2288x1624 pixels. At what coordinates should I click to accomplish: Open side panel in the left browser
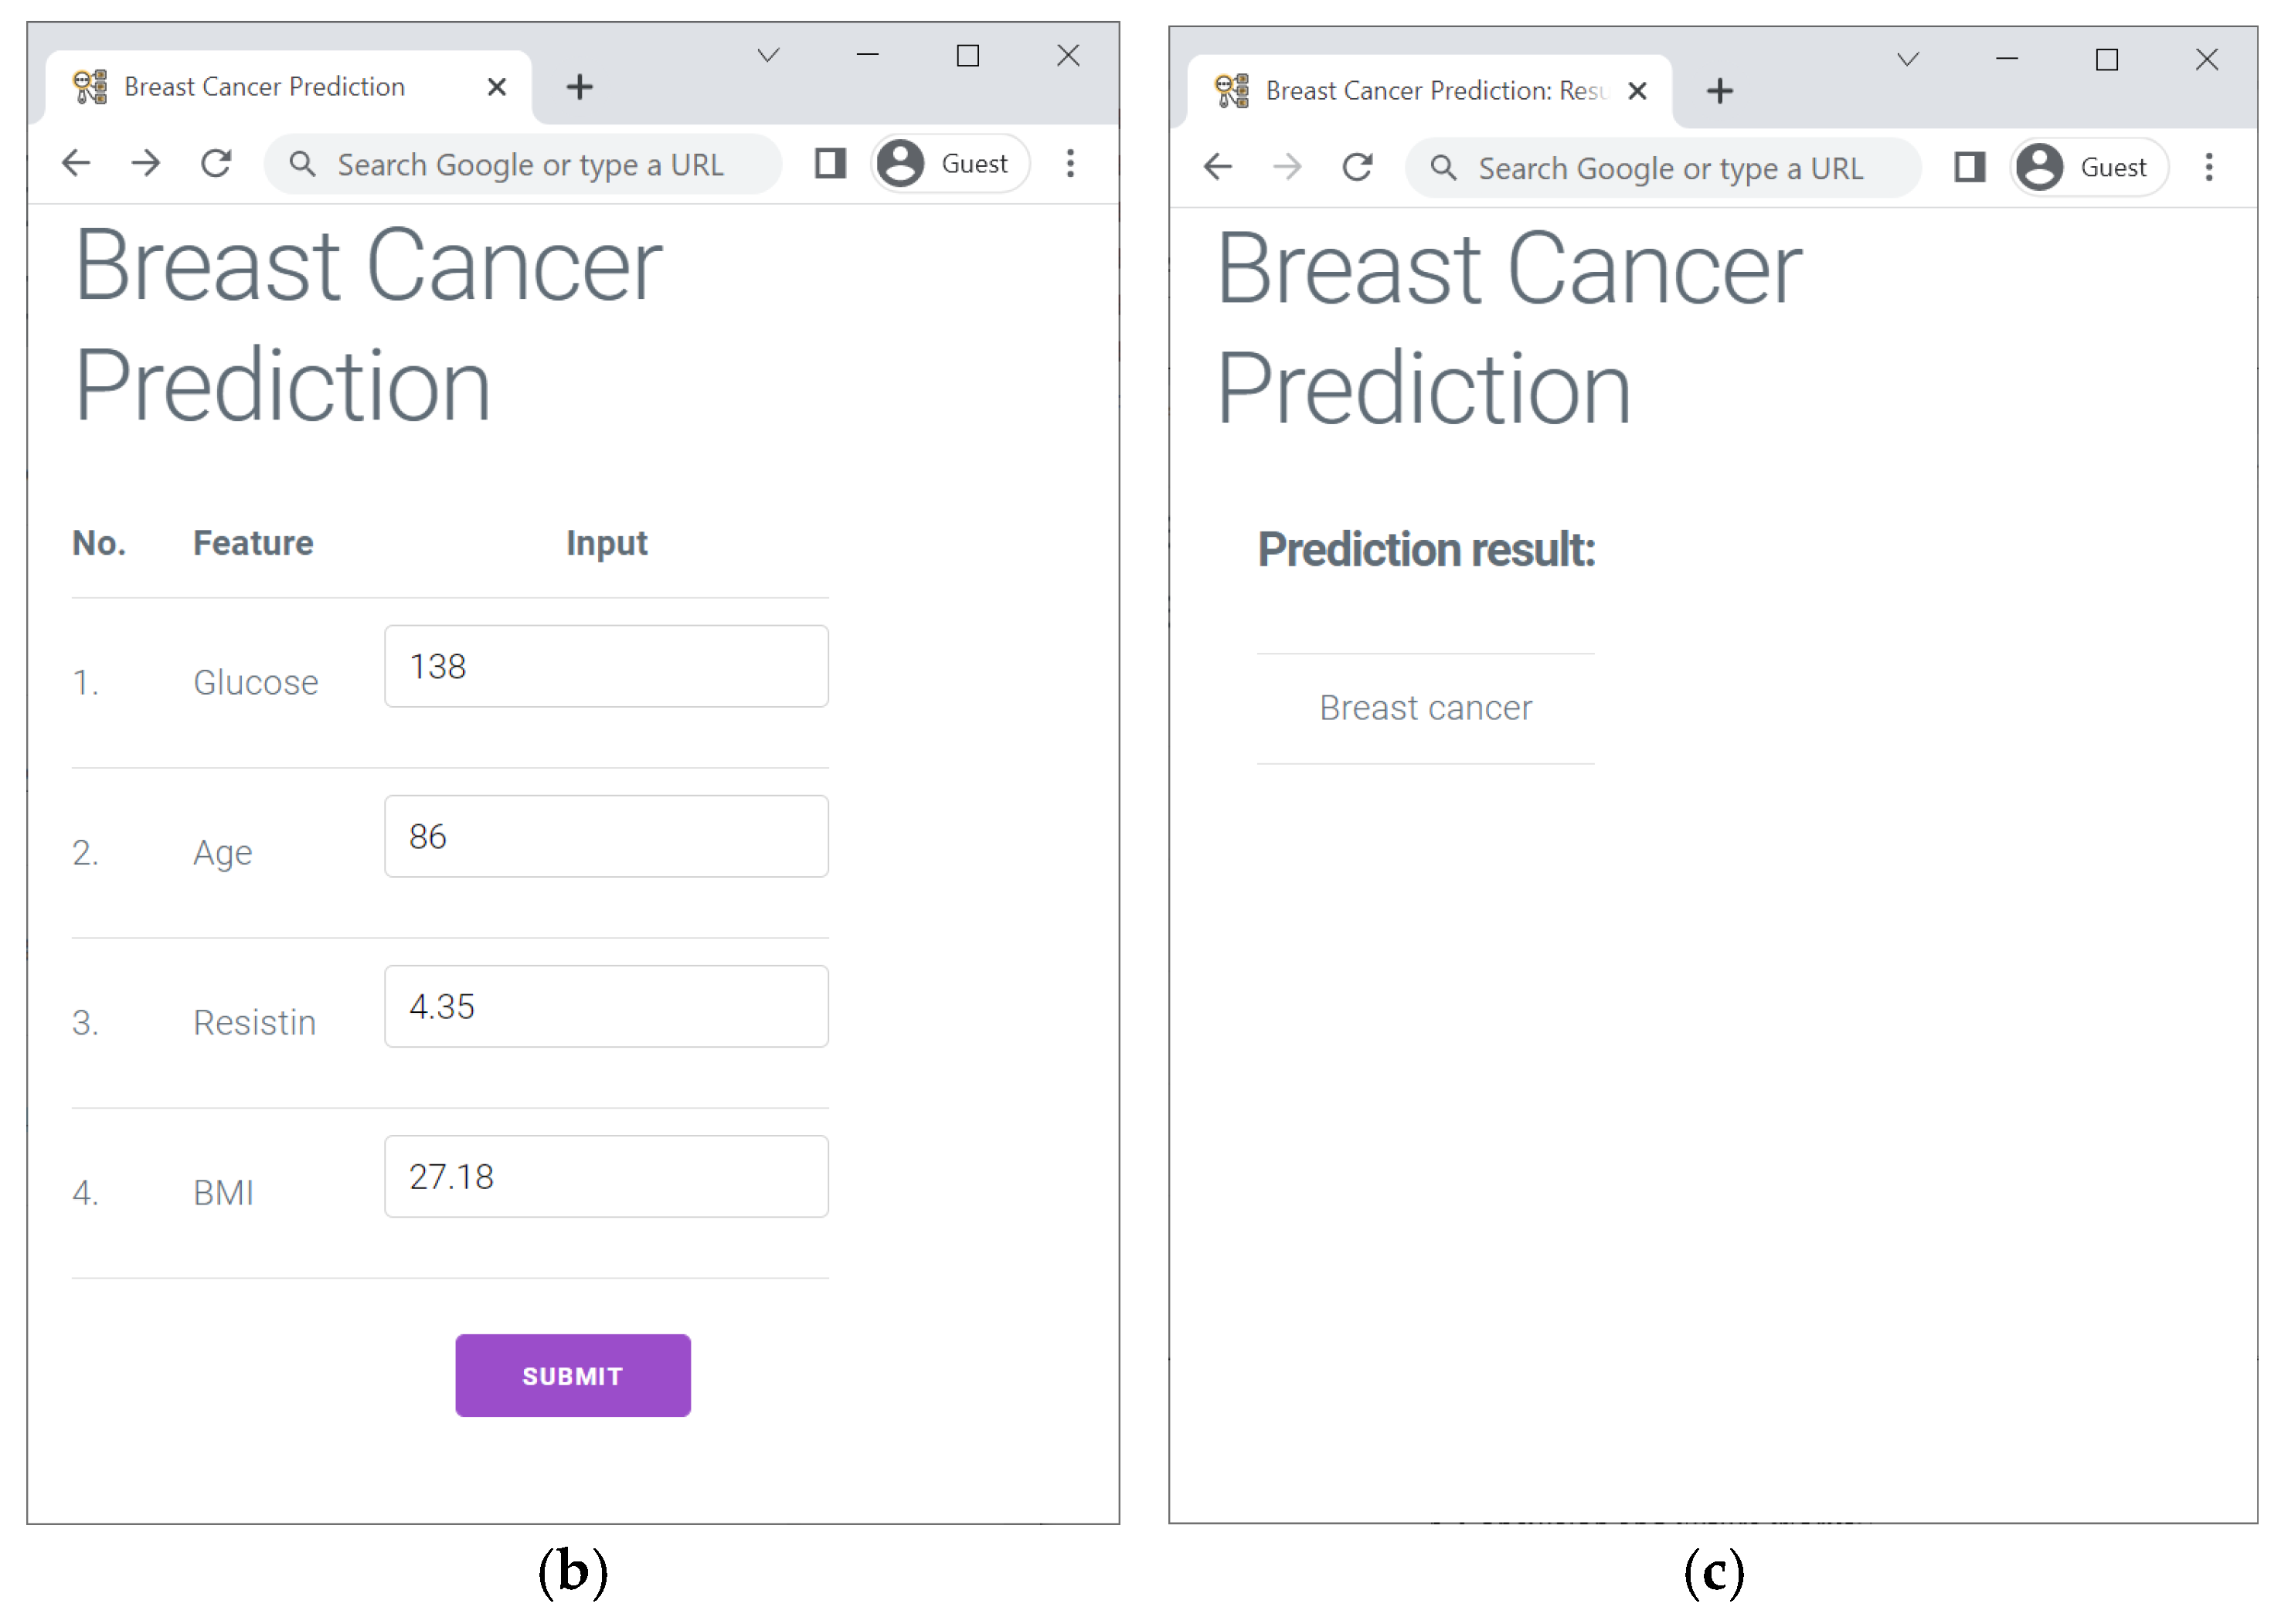830,163
